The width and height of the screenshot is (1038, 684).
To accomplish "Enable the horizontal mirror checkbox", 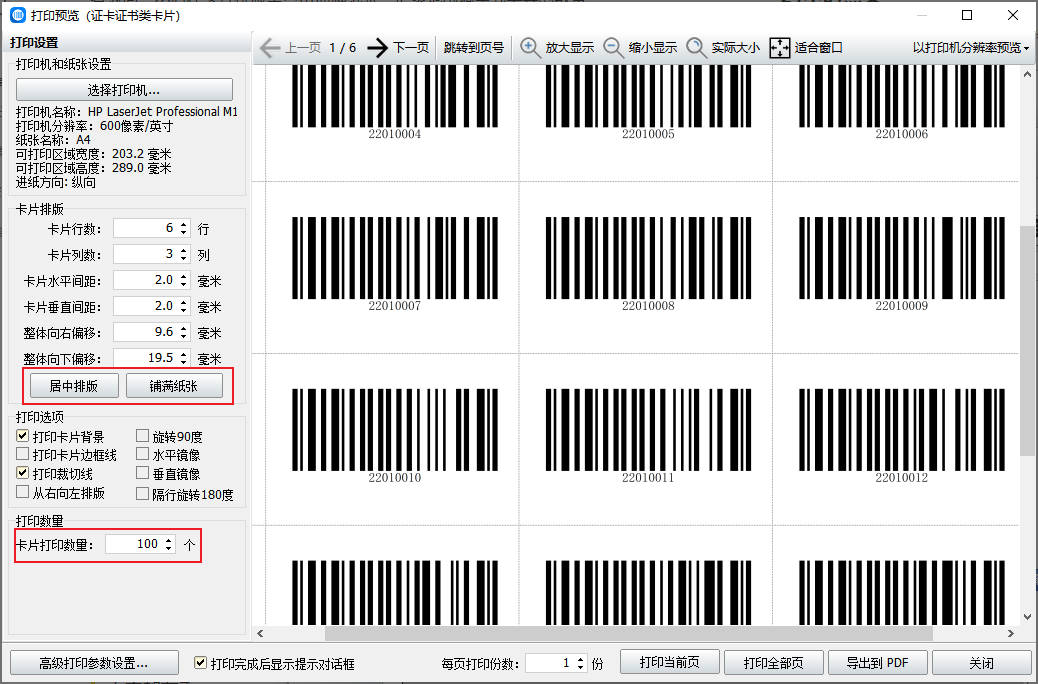I will [142, 455].
